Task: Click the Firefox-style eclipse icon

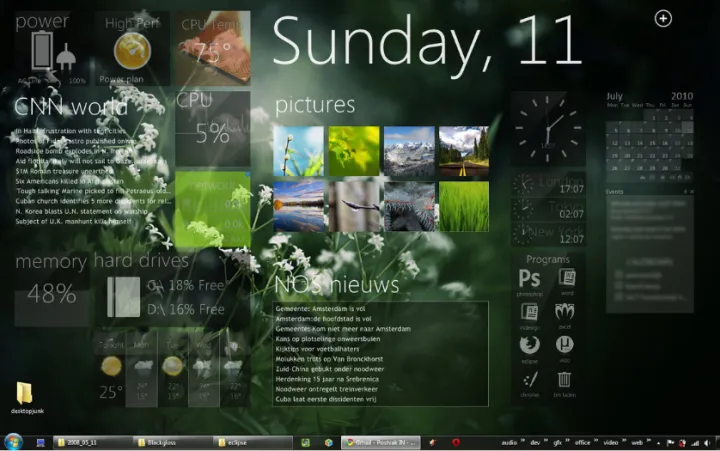Action: (x=530, y=346)
